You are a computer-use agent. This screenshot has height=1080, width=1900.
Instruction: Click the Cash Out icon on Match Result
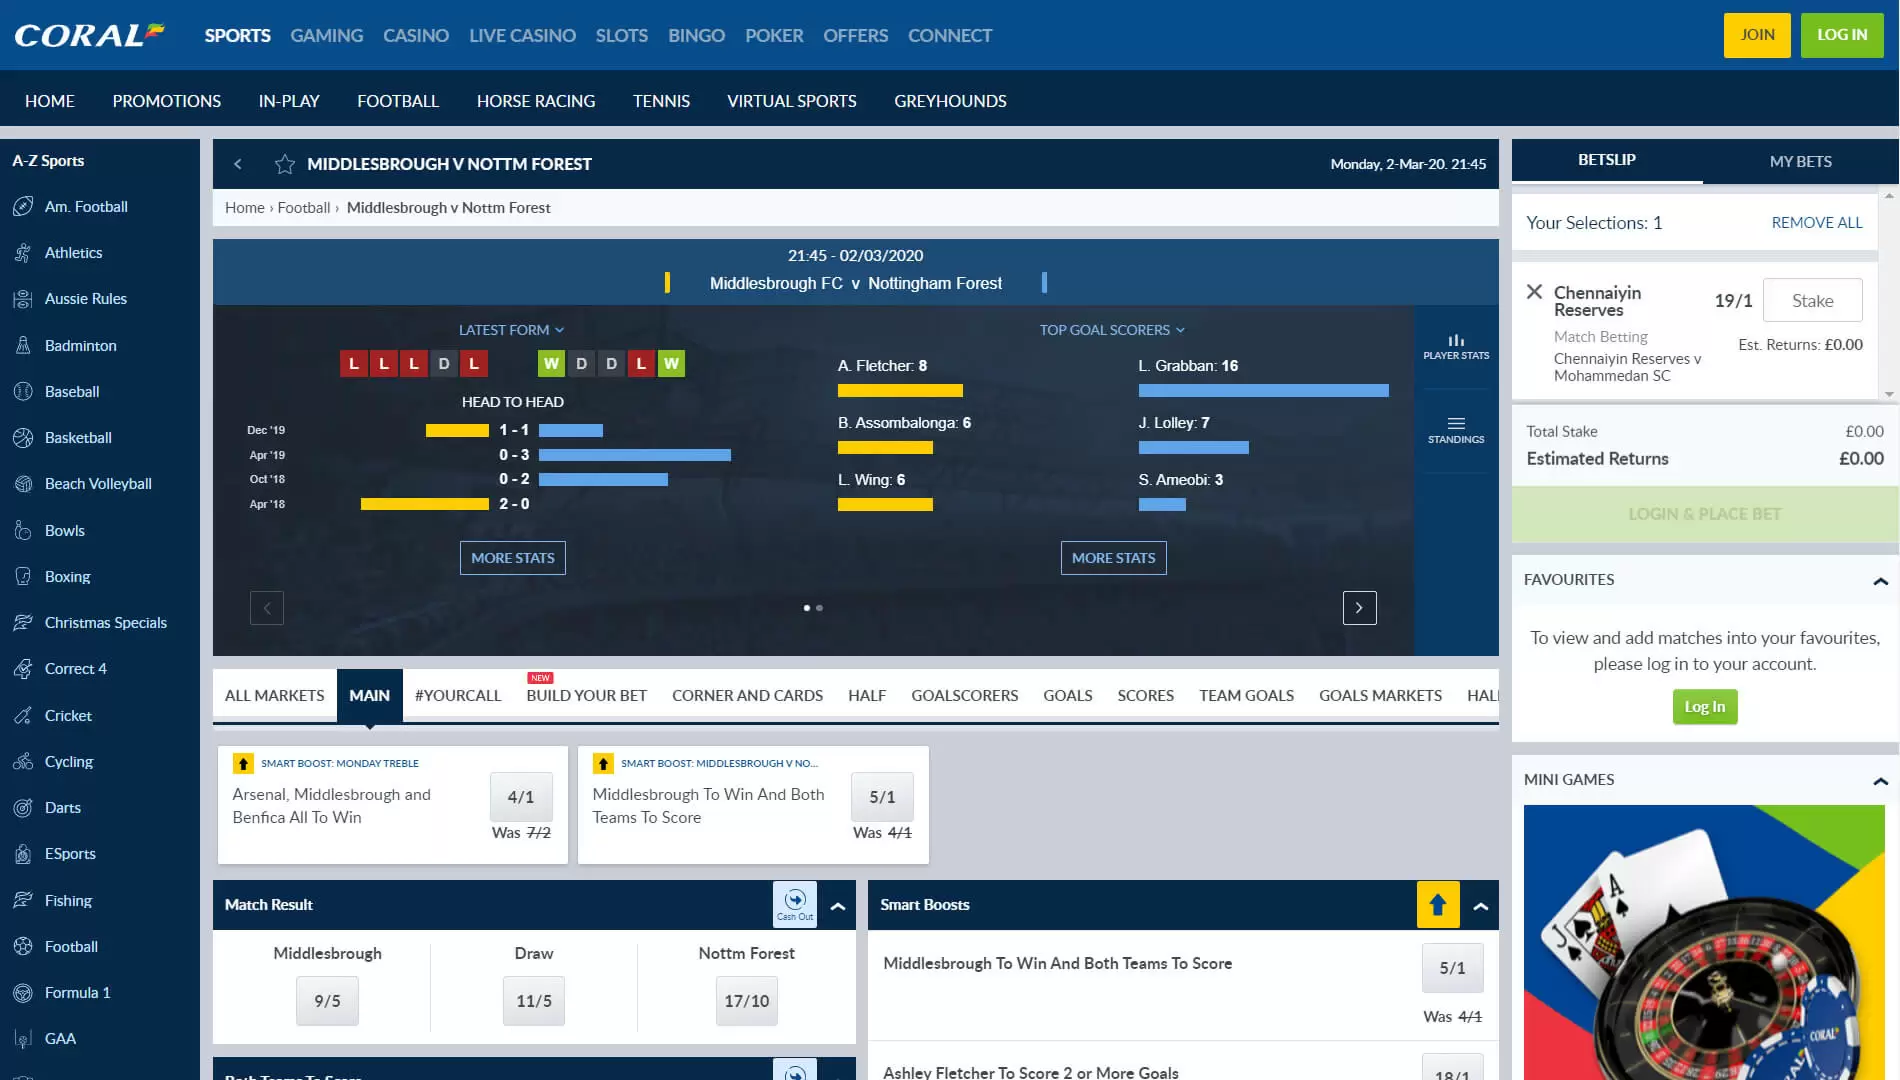point(795,904)
